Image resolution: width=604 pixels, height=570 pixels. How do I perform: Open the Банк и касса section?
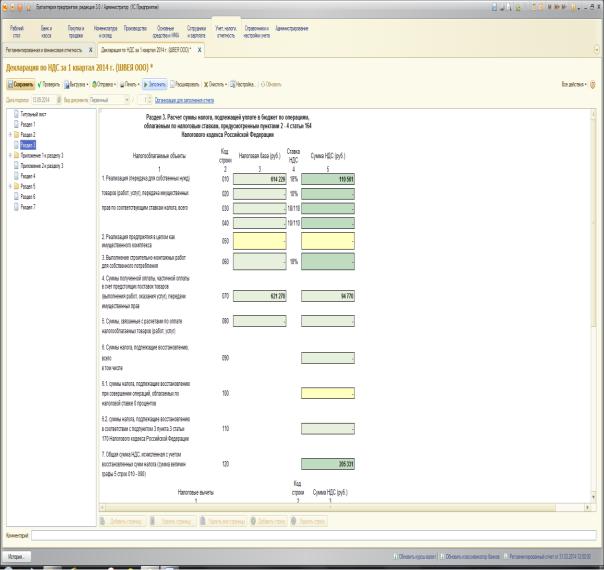(46, 32)
